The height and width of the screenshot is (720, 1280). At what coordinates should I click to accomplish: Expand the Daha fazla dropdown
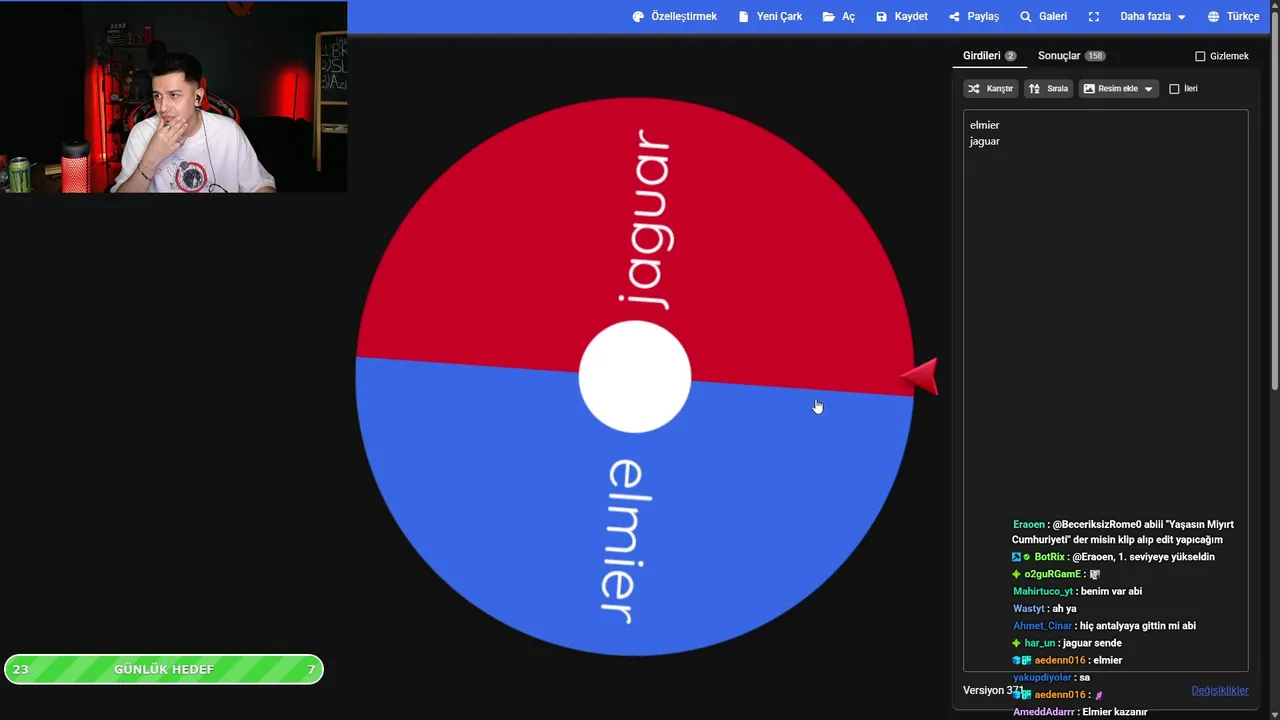[1152, 17]
